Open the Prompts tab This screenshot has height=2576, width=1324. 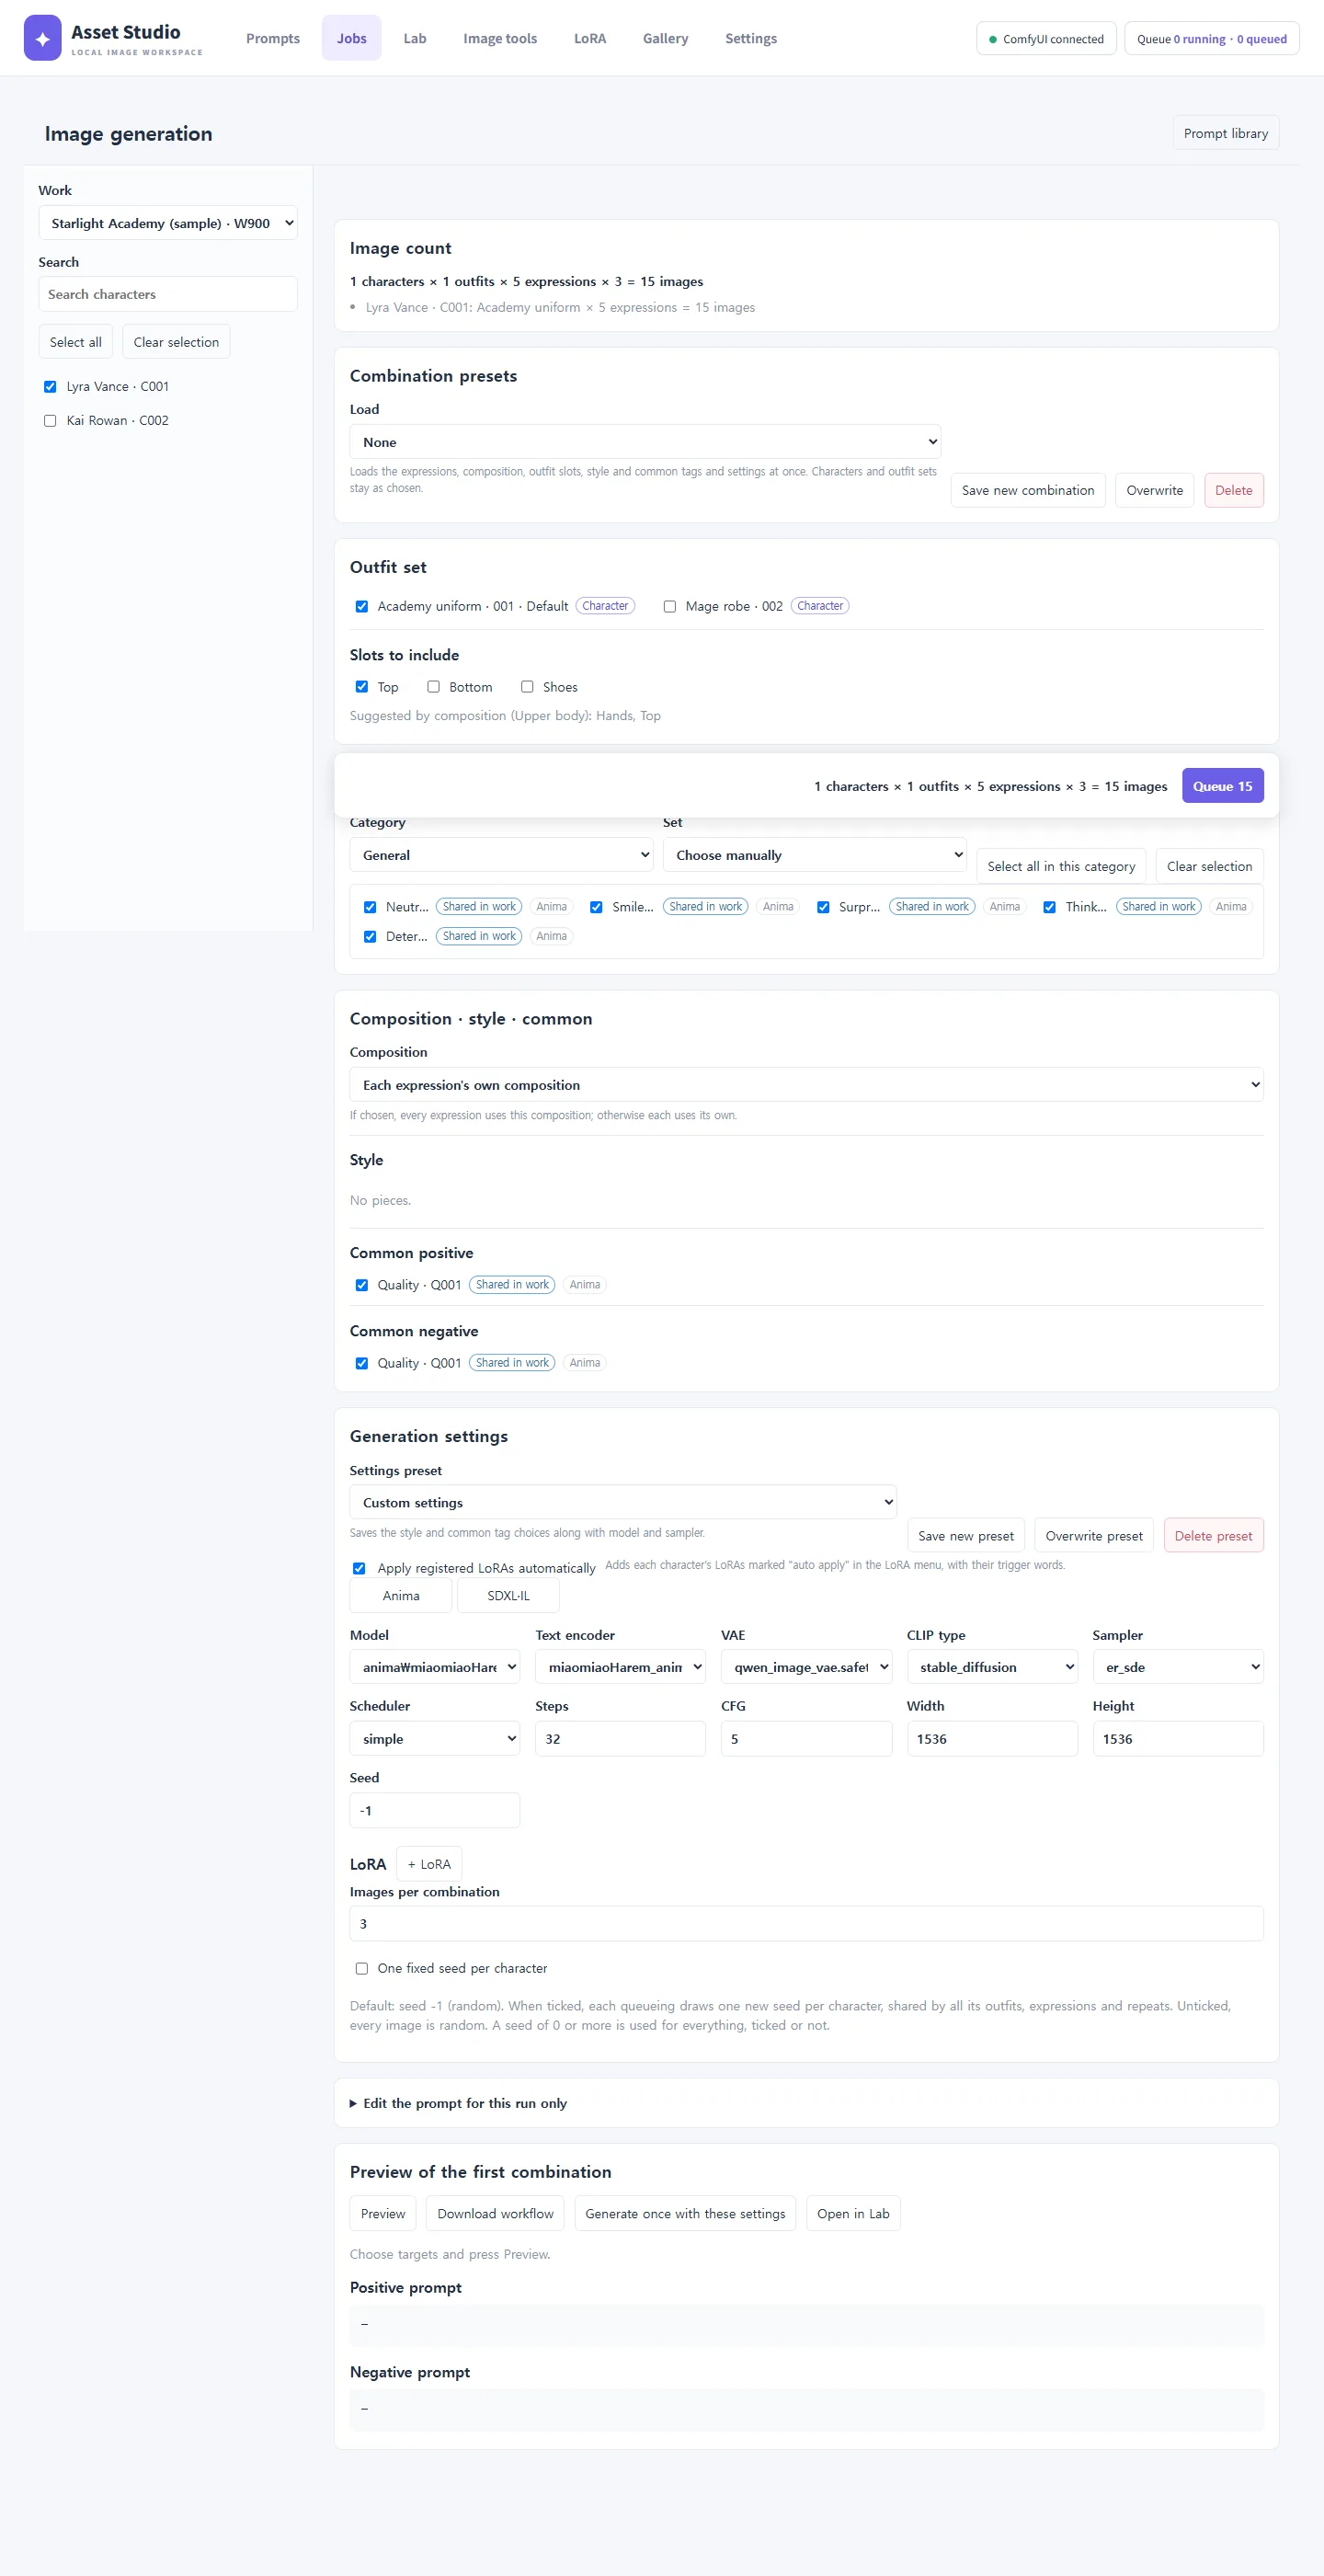coord(273,38)
